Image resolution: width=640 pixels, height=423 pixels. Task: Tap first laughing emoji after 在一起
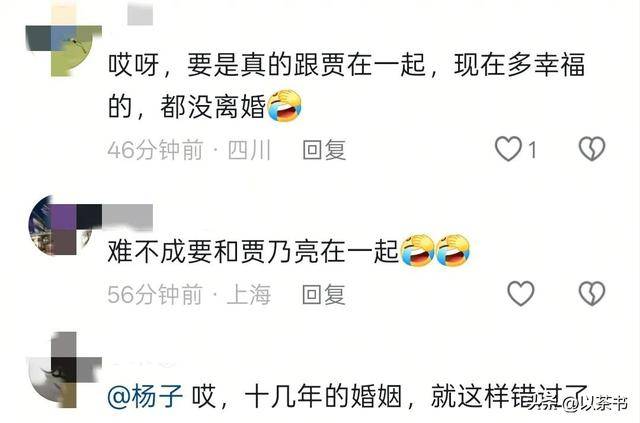point(417,250)
